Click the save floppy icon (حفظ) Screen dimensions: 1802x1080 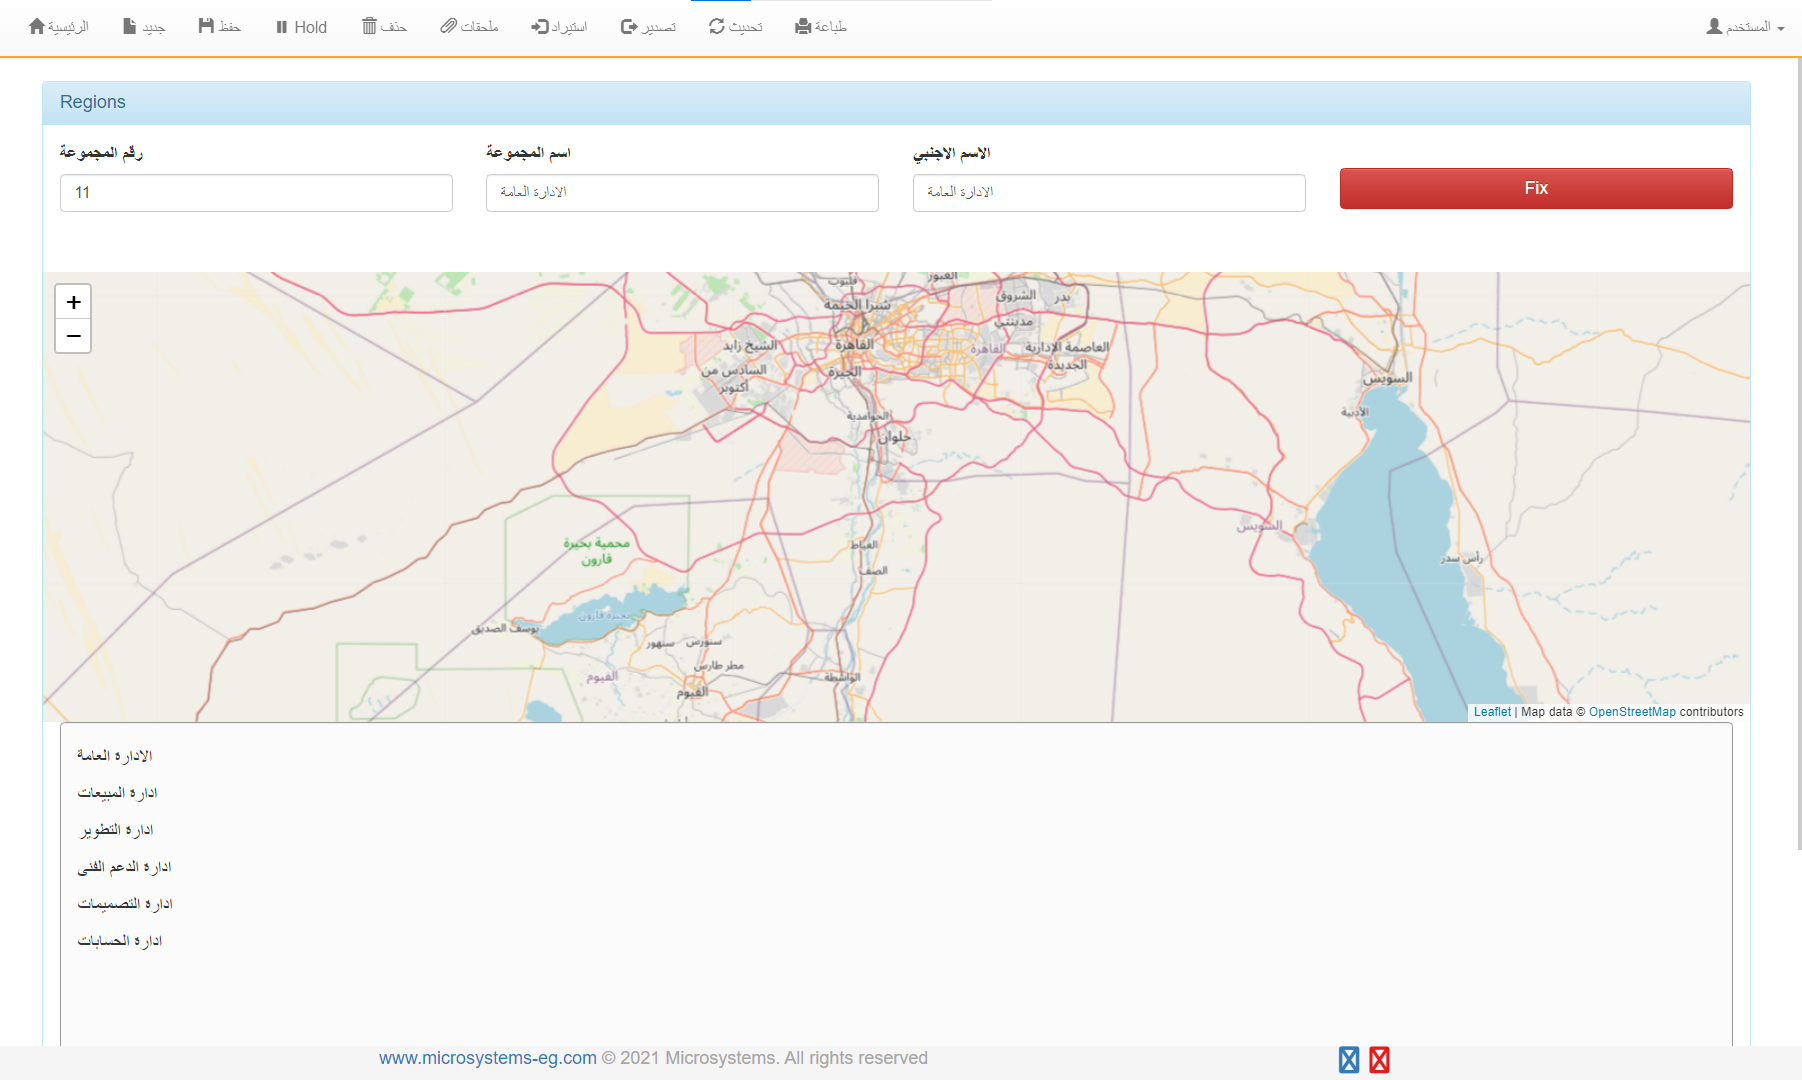click(x=206, y=26)
